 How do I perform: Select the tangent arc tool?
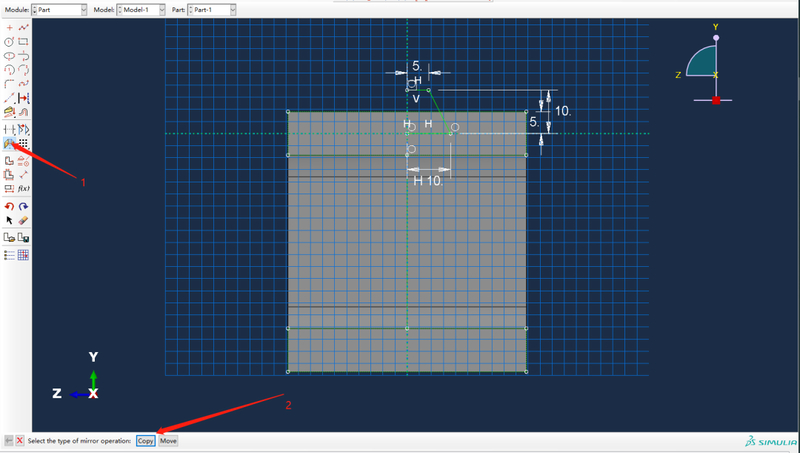click(x=23, y=56)
